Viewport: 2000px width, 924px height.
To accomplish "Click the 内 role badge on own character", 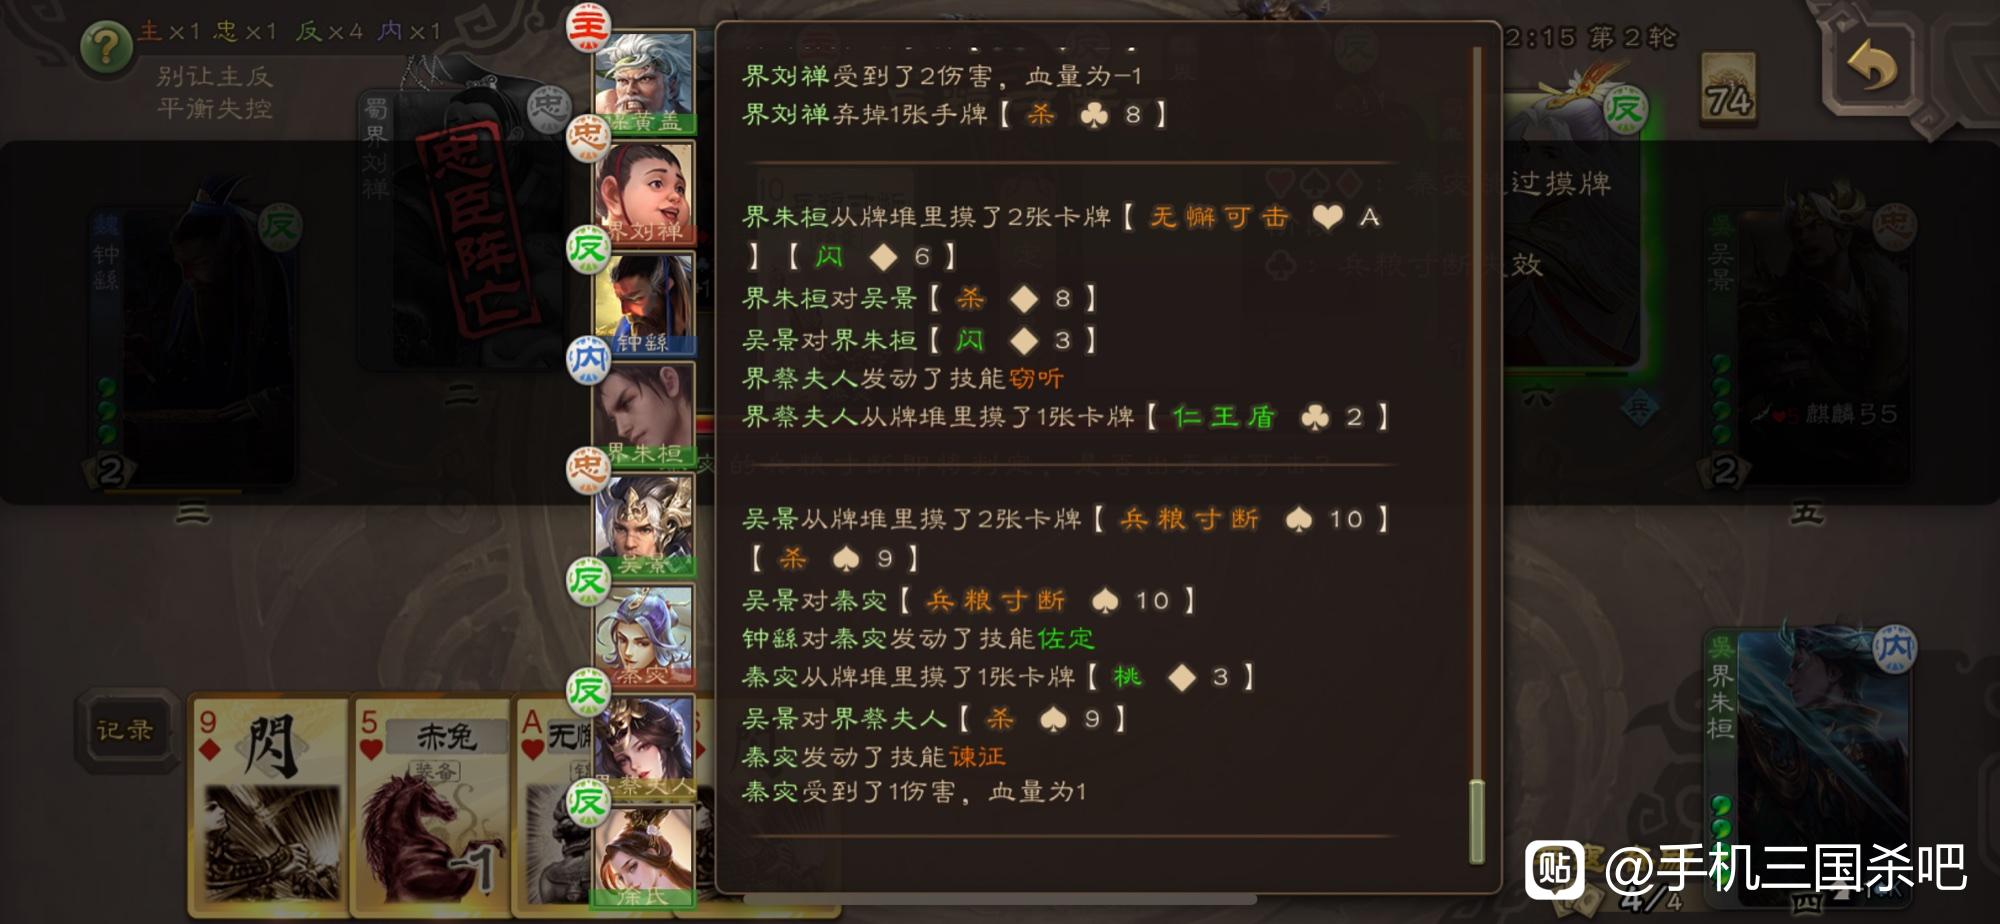I will pyautogui.click(x=1893, y=648).
